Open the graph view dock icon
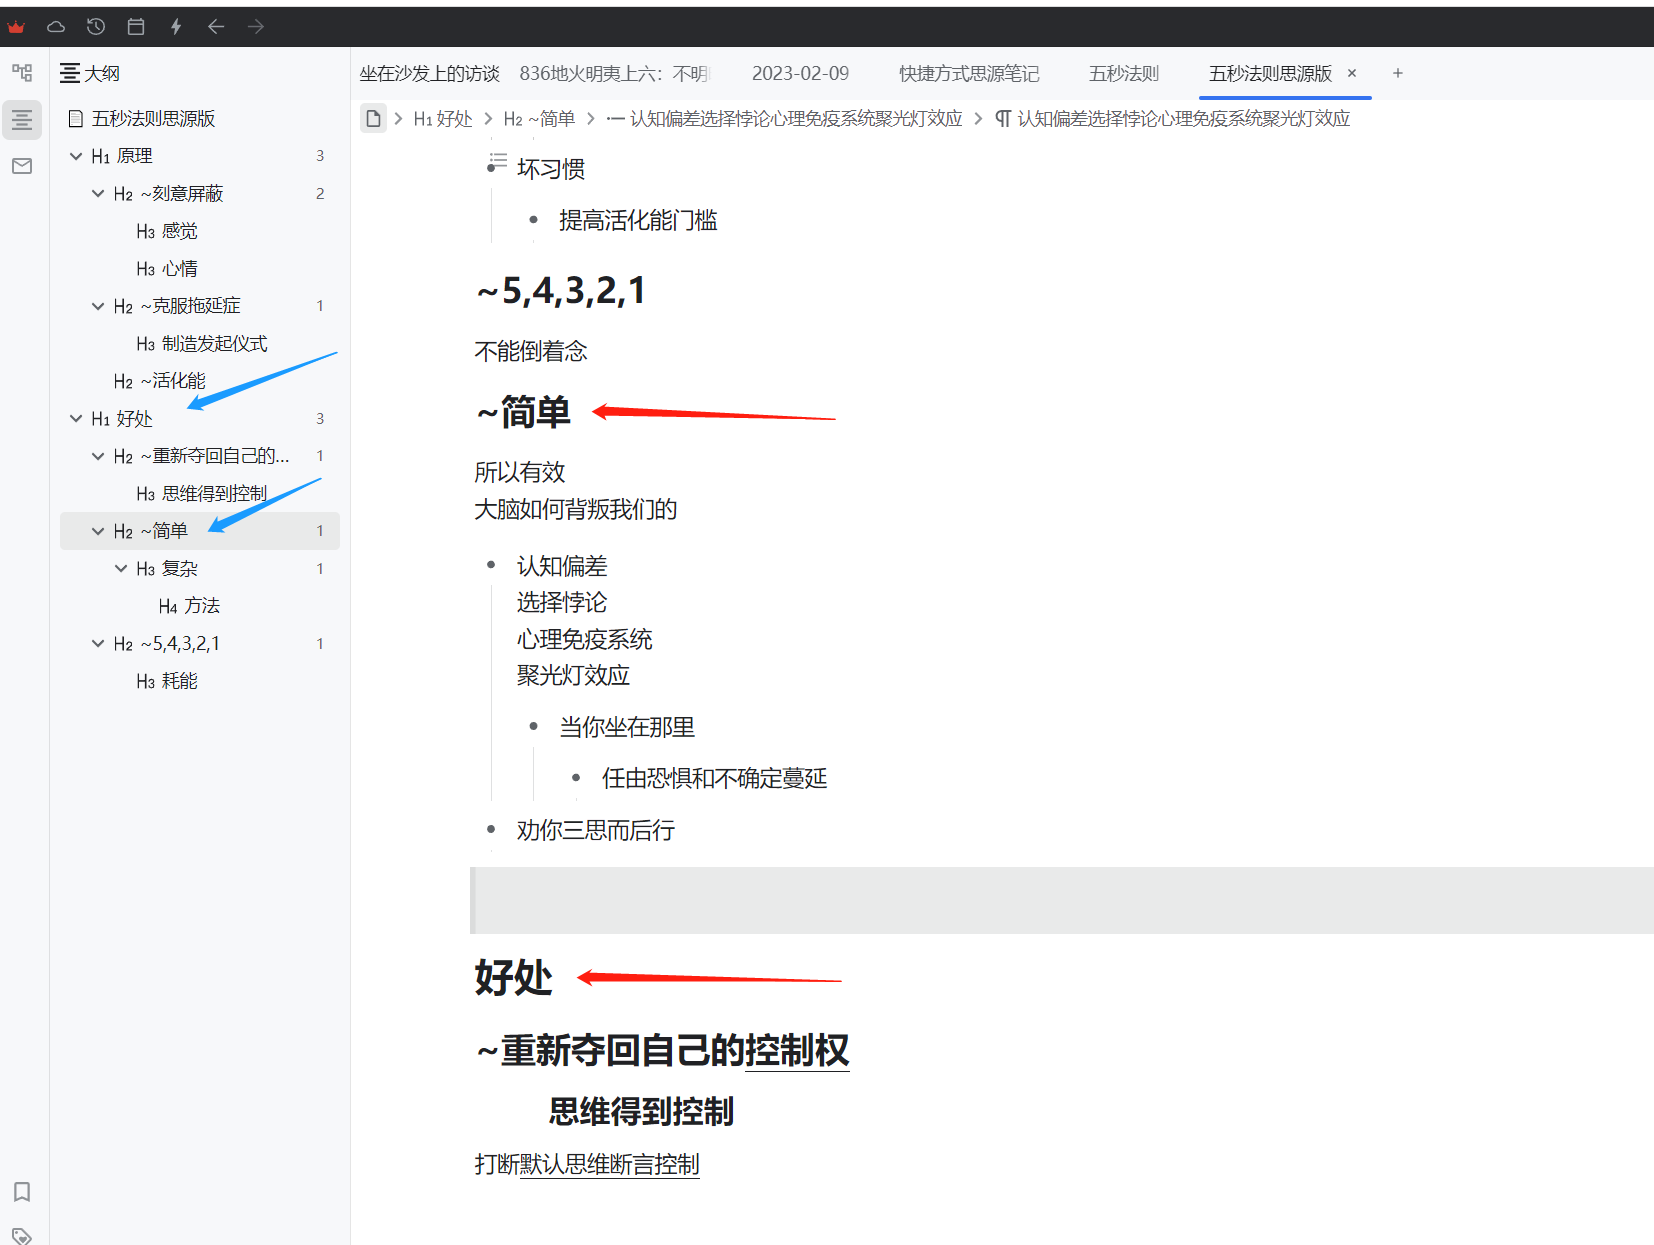 (22, 72)
